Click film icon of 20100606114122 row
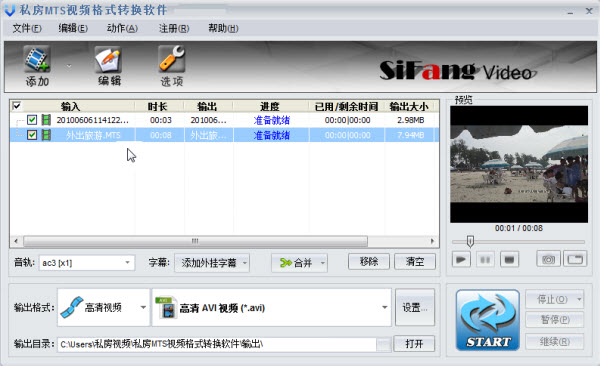Image resolution: width=600 pixels, height=366 pixels. pos(46,120)
